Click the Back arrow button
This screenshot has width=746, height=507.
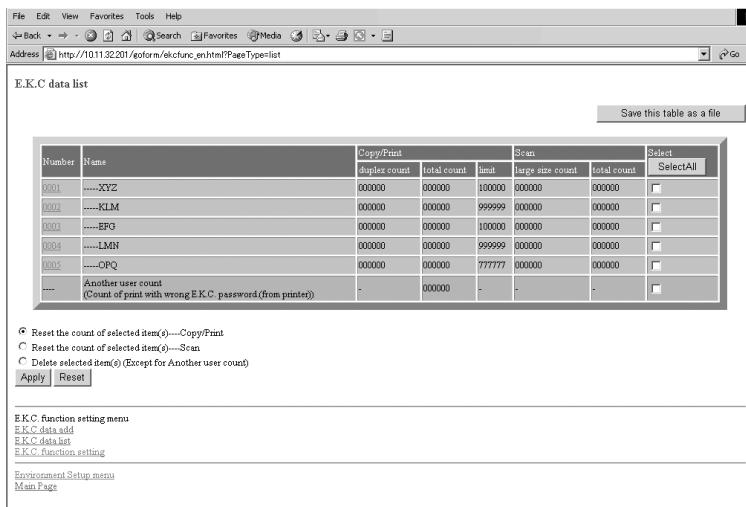click(x=27, y=36)
